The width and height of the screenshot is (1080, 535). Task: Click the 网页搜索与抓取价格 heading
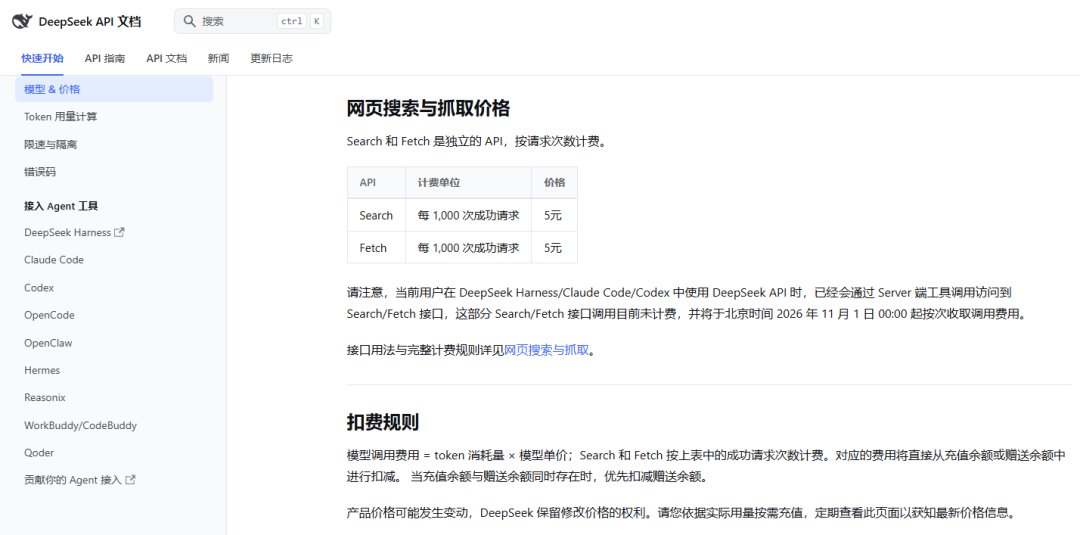point(428,108)
